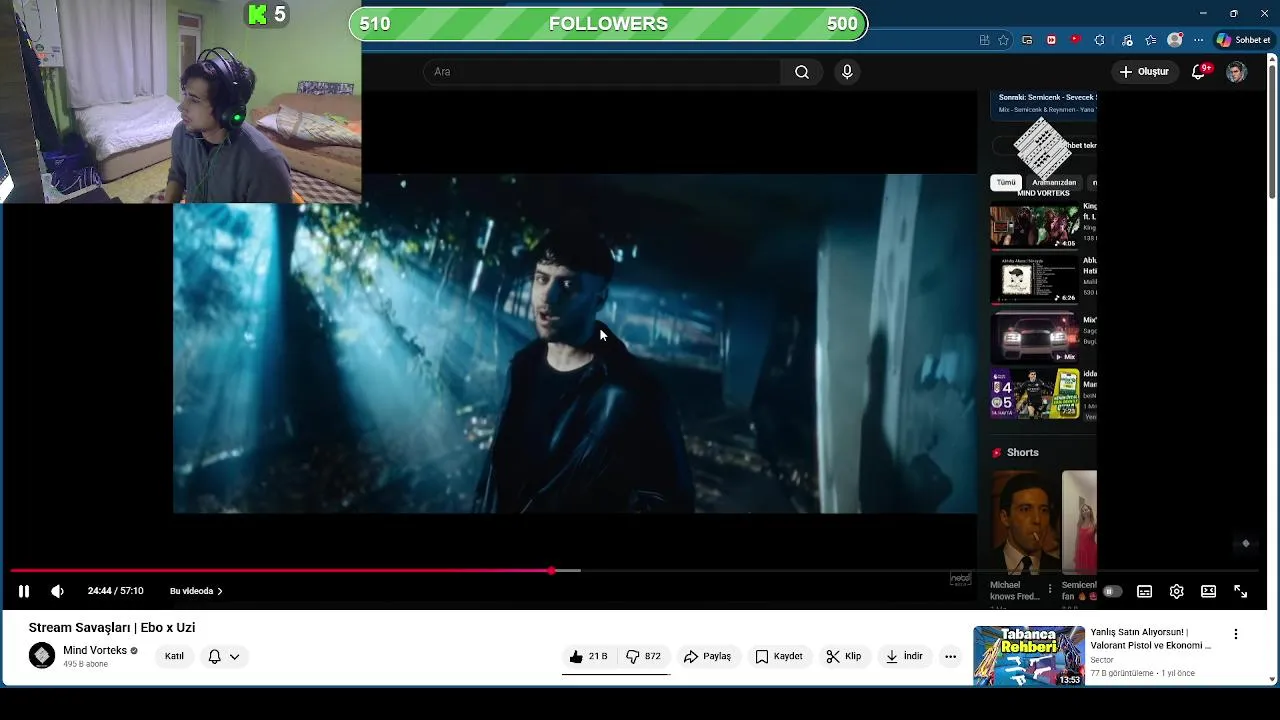Save the video with Kaydet
The width and height of the screenshot is (1280, 720).
click(x=779, y=656)
